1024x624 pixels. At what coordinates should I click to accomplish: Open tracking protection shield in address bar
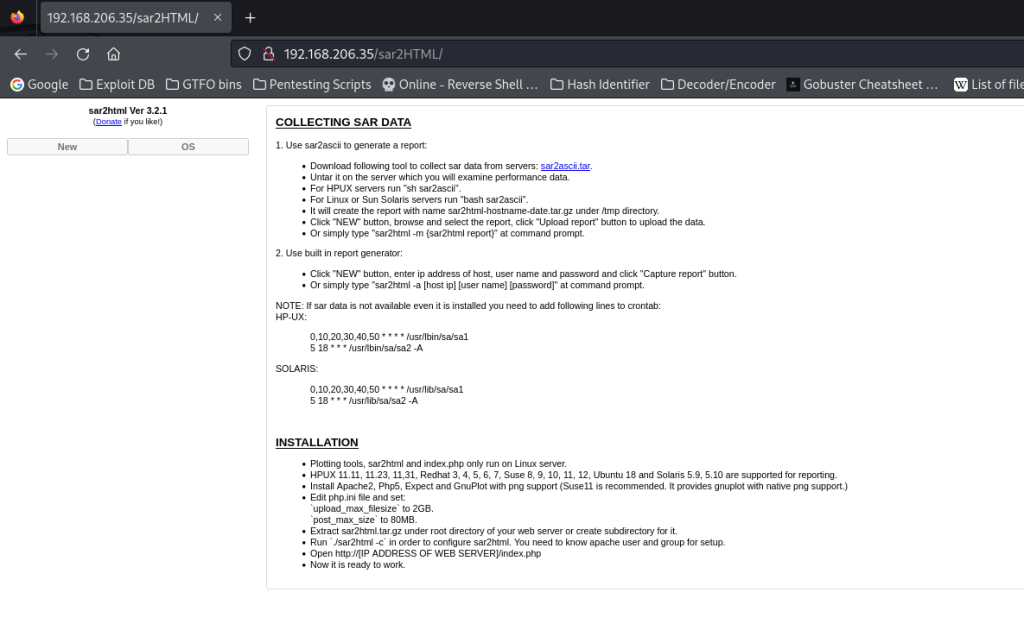244,54
